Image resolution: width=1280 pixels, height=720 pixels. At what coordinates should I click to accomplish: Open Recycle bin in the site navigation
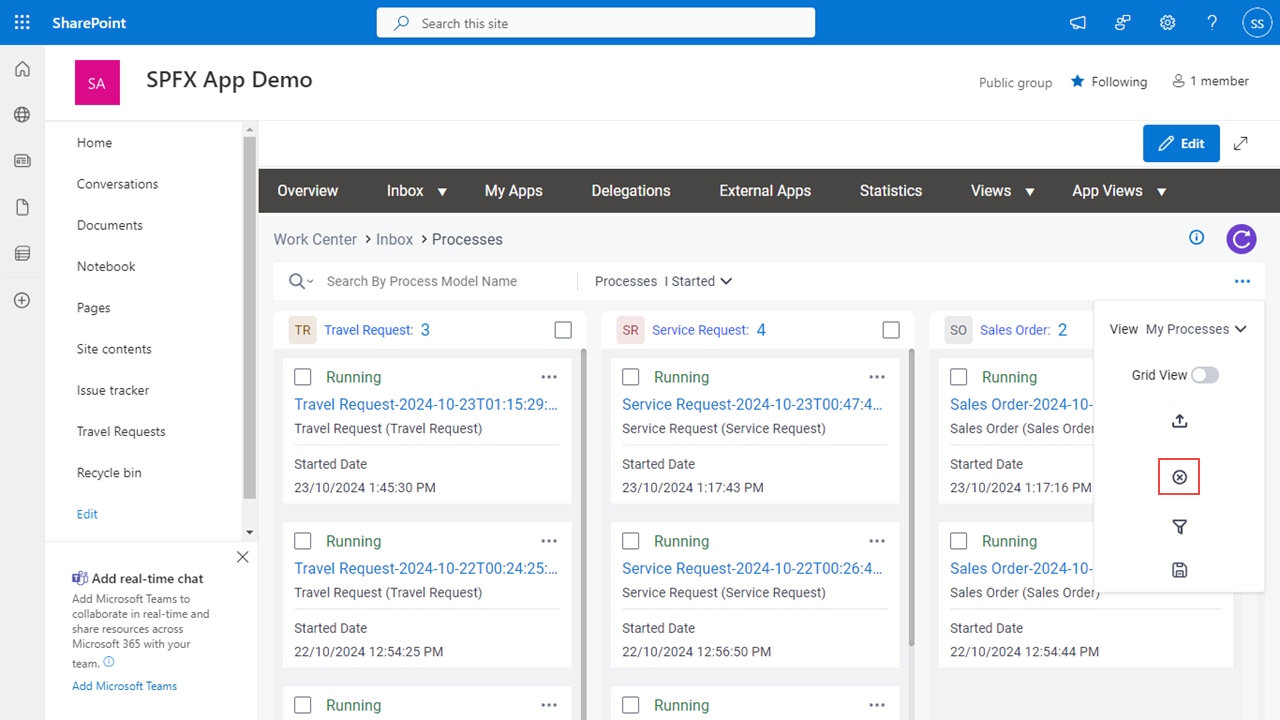(109, 472)
